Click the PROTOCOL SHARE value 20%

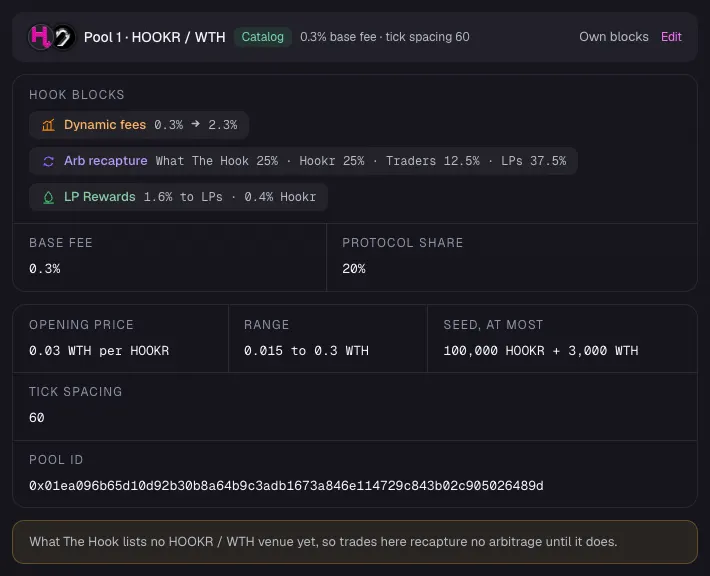pyautogui.click(x=354, y=269)
